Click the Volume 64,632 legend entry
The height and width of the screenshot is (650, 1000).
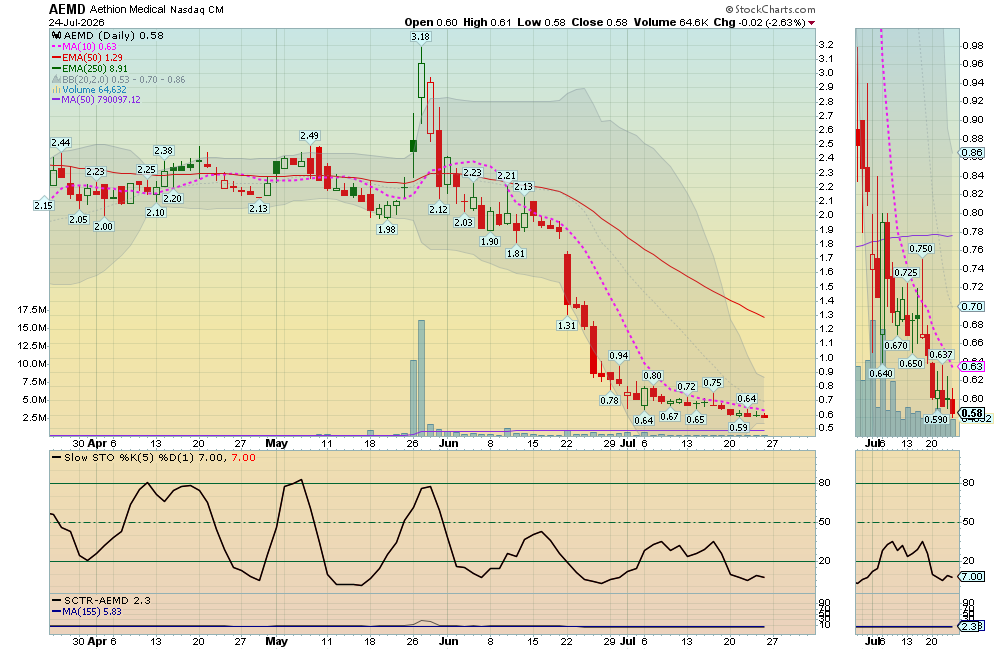tap(89, 90)
